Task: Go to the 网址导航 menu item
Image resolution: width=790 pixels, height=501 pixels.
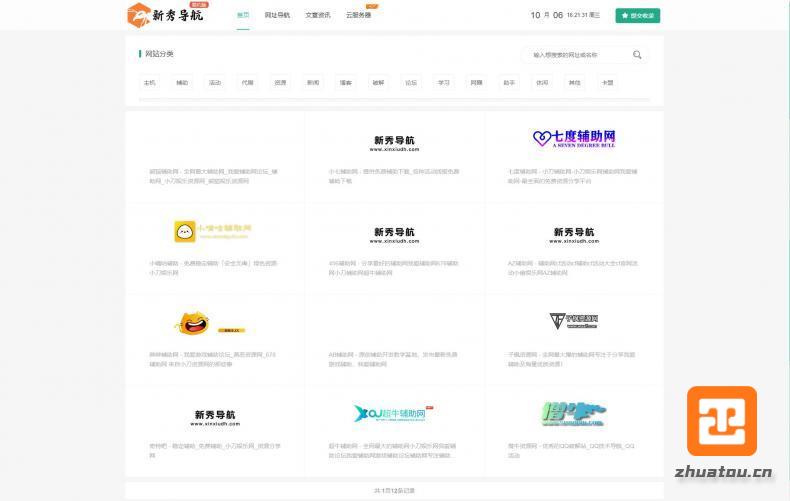Action: (277, 15)
